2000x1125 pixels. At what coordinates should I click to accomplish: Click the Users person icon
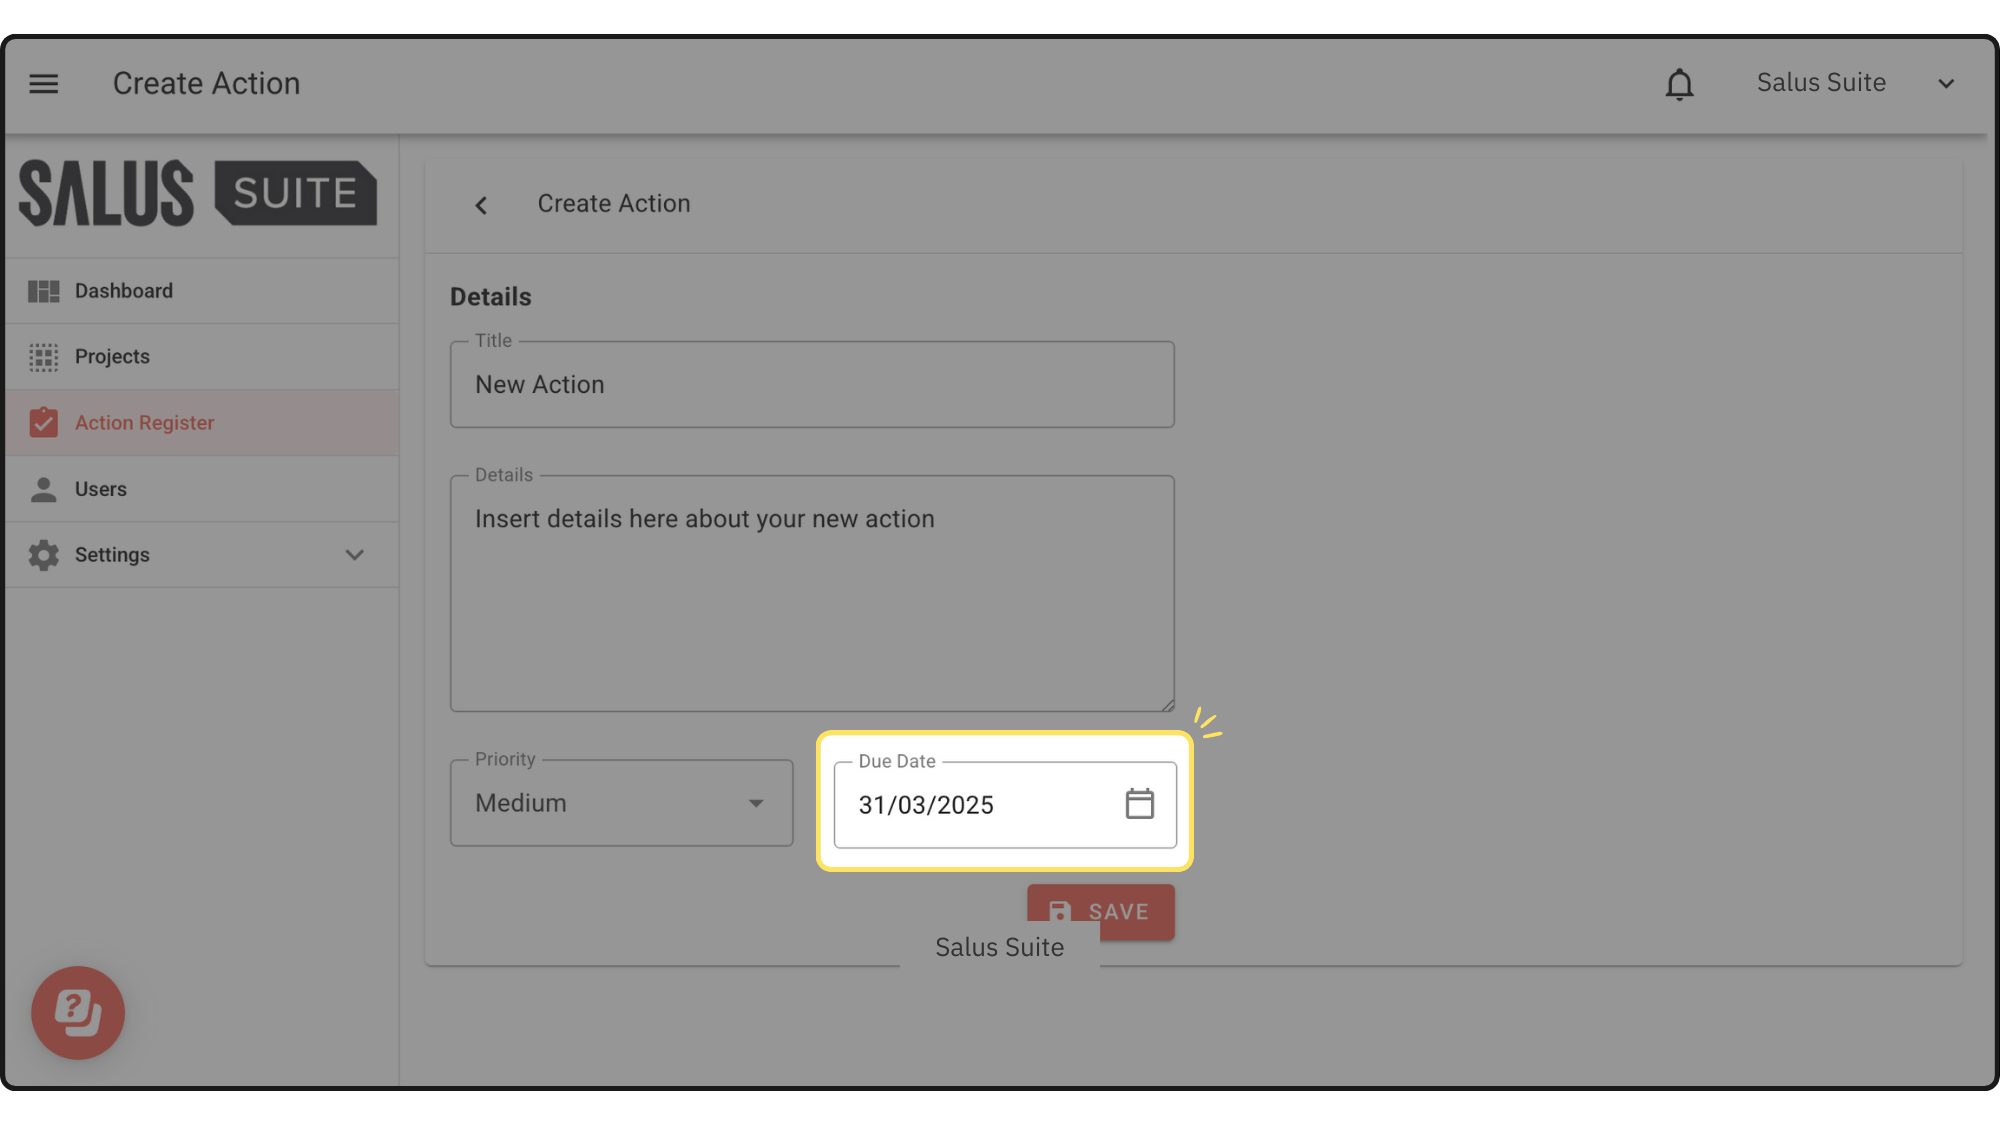pos(43,489)
